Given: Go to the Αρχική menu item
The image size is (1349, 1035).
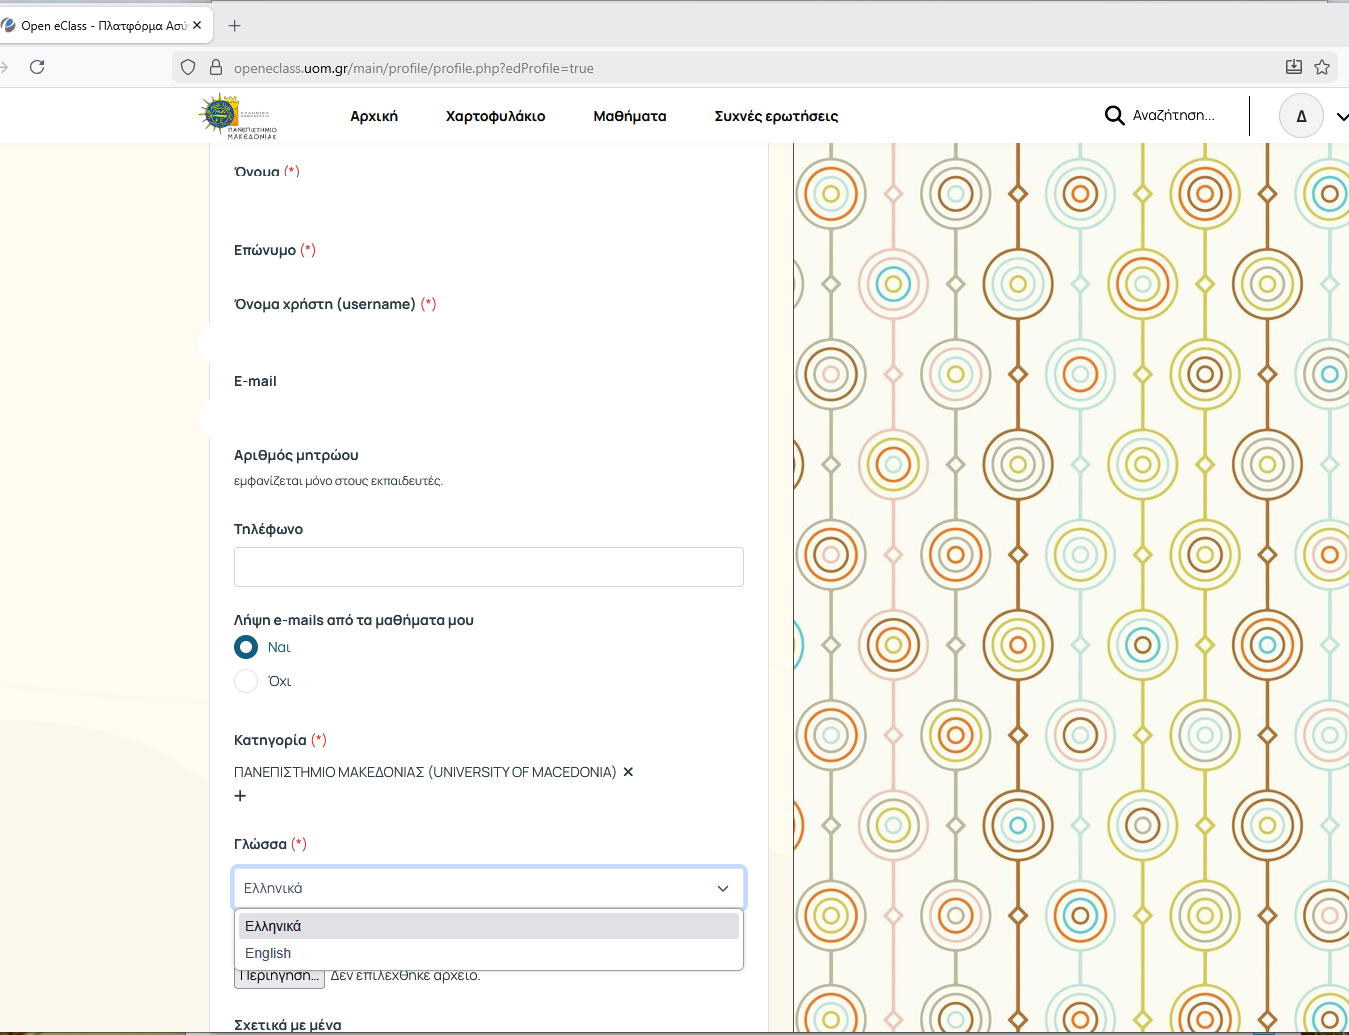Looking at the screenshot, I should pyautogui.click(x=374, y=116).
